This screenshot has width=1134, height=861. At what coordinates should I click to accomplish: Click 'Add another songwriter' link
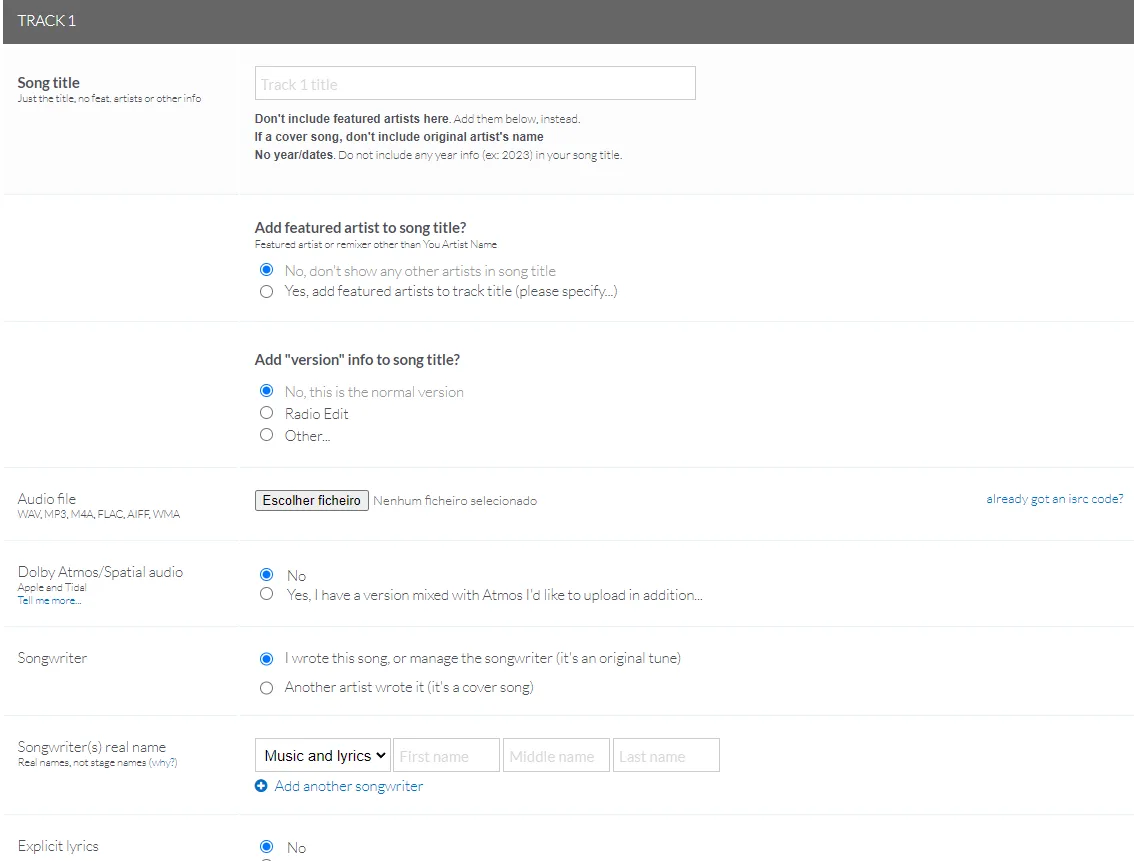(x=349, y=786)
